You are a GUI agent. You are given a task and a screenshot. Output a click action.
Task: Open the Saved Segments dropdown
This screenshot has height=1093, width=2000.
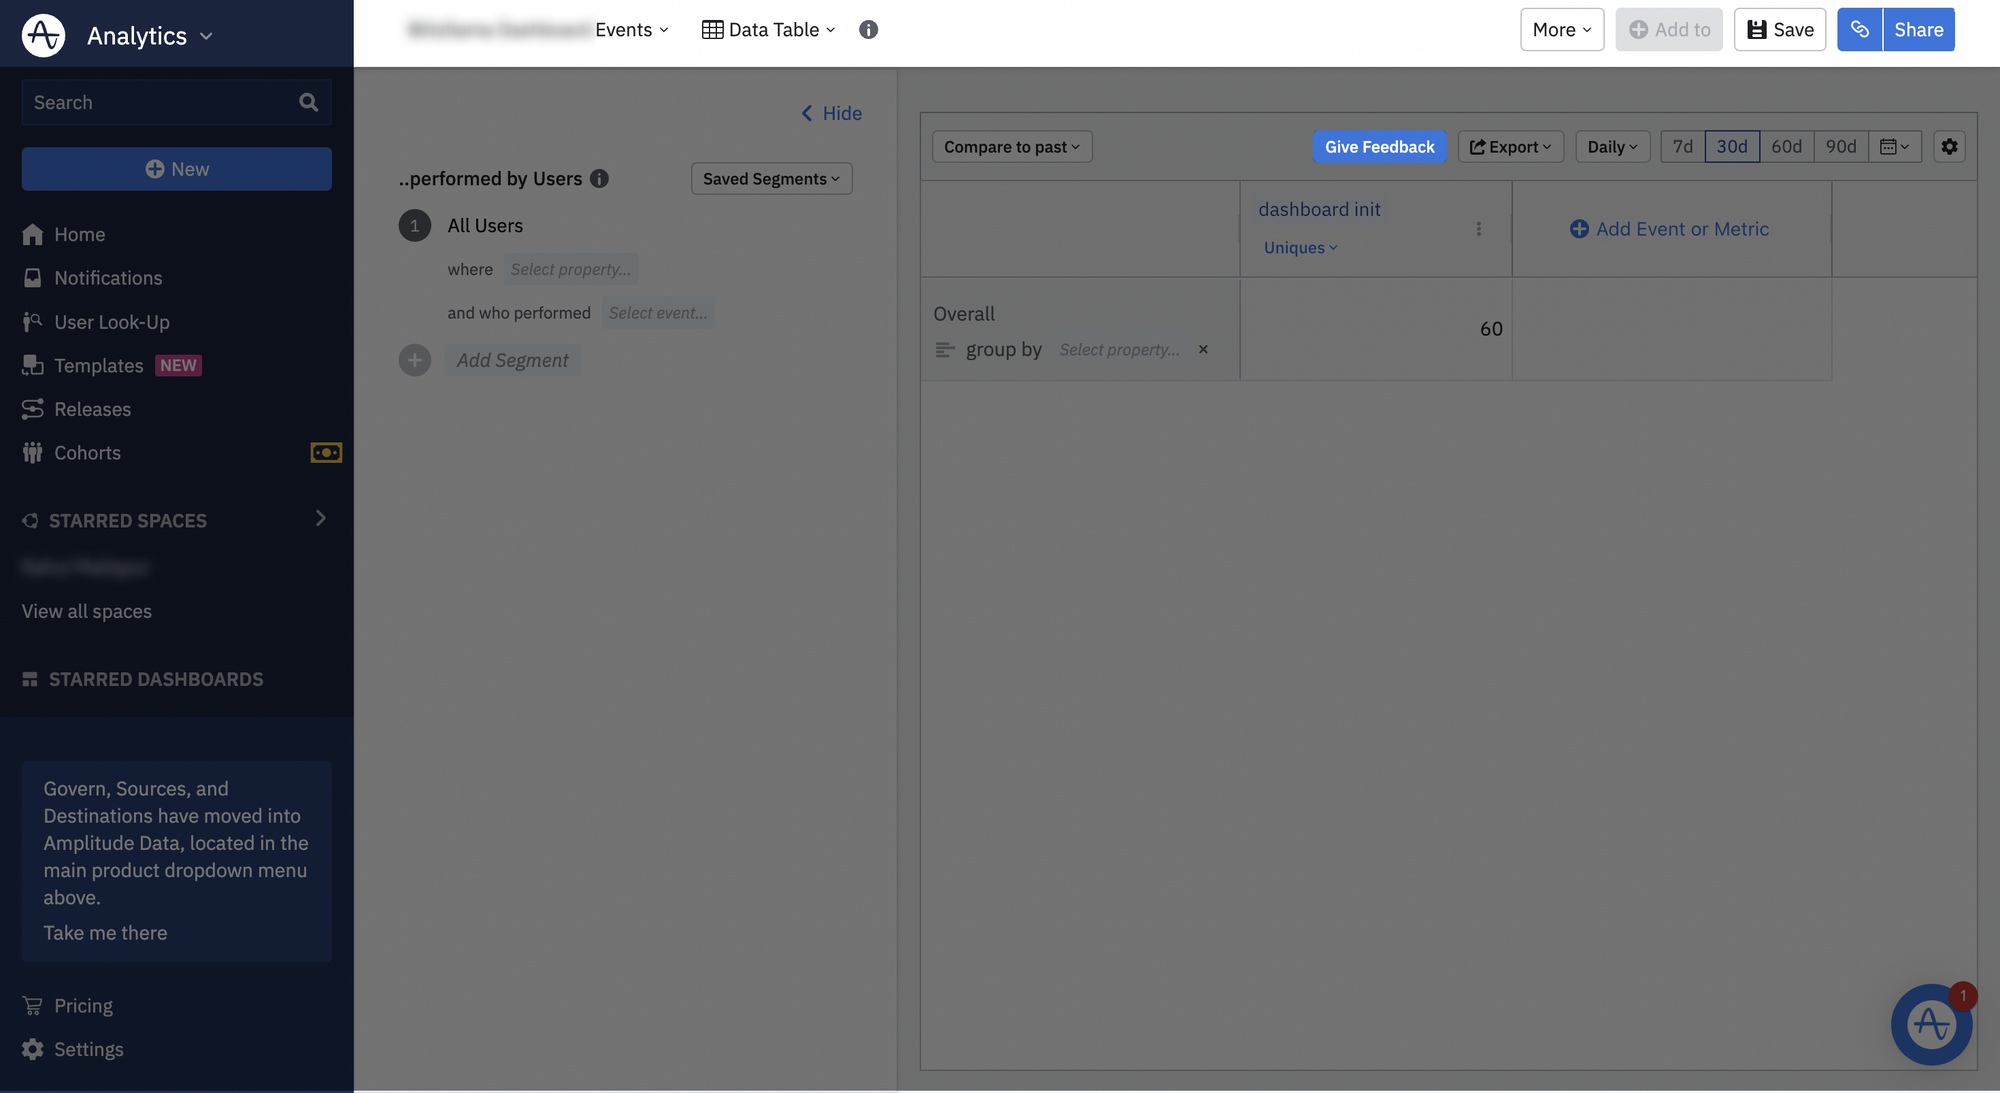[x=770, y=178]
